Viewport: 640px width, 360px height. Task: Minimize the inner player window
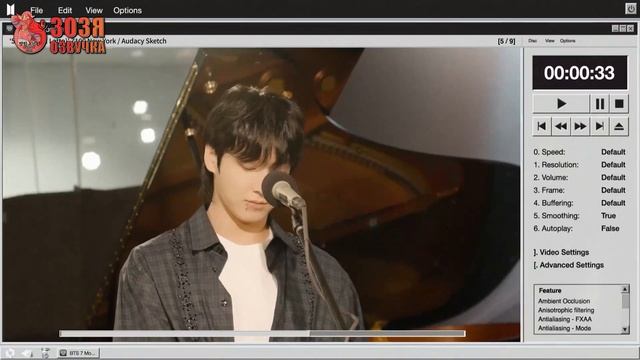(615, 29)
